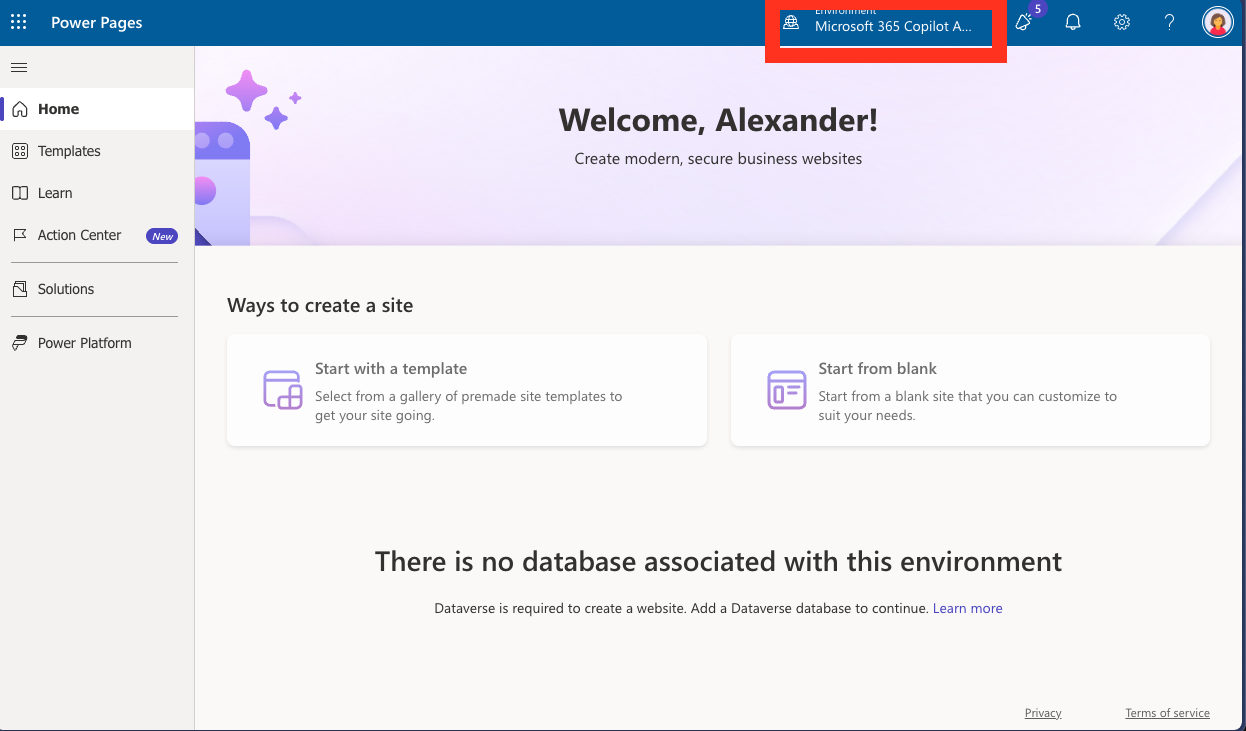Image resolution: width=1246 pixels, height=731 pixels.
Task: Follow the Learn more Dataverse link
Action: click(x=967, y=608)
